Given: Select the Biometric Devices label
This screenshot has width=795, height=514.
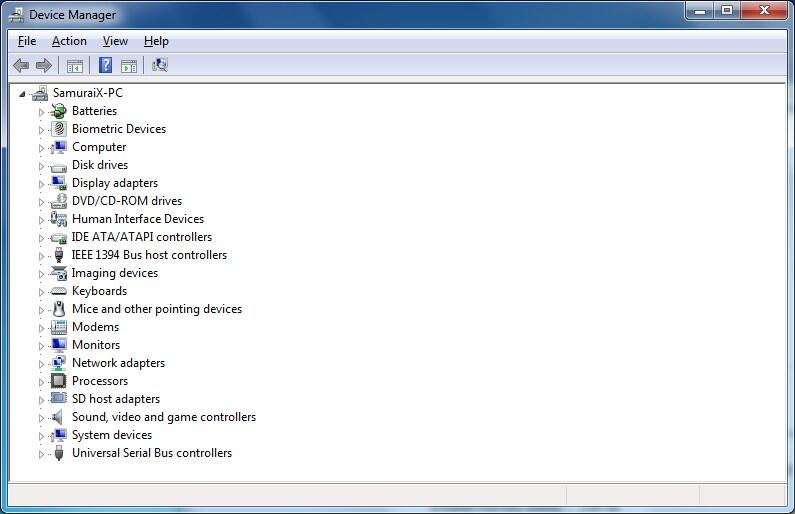Looking at the screenshot, I should 119,129.
